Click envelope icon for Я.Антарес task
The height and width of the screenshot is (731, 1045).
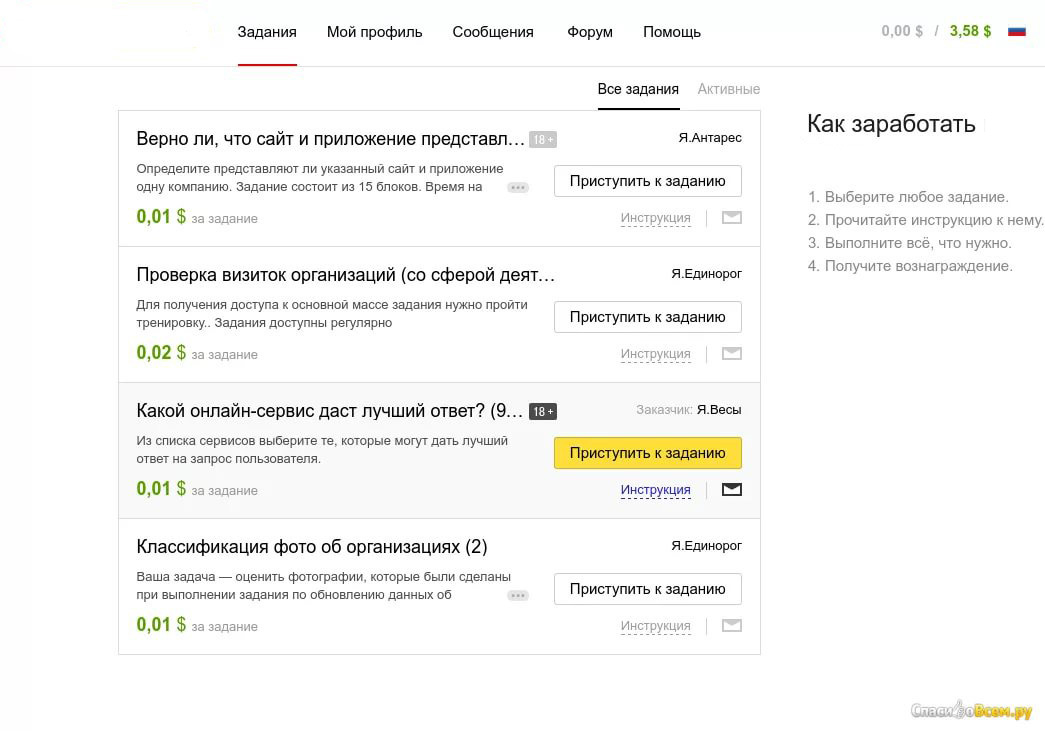(x=731, y=217)
